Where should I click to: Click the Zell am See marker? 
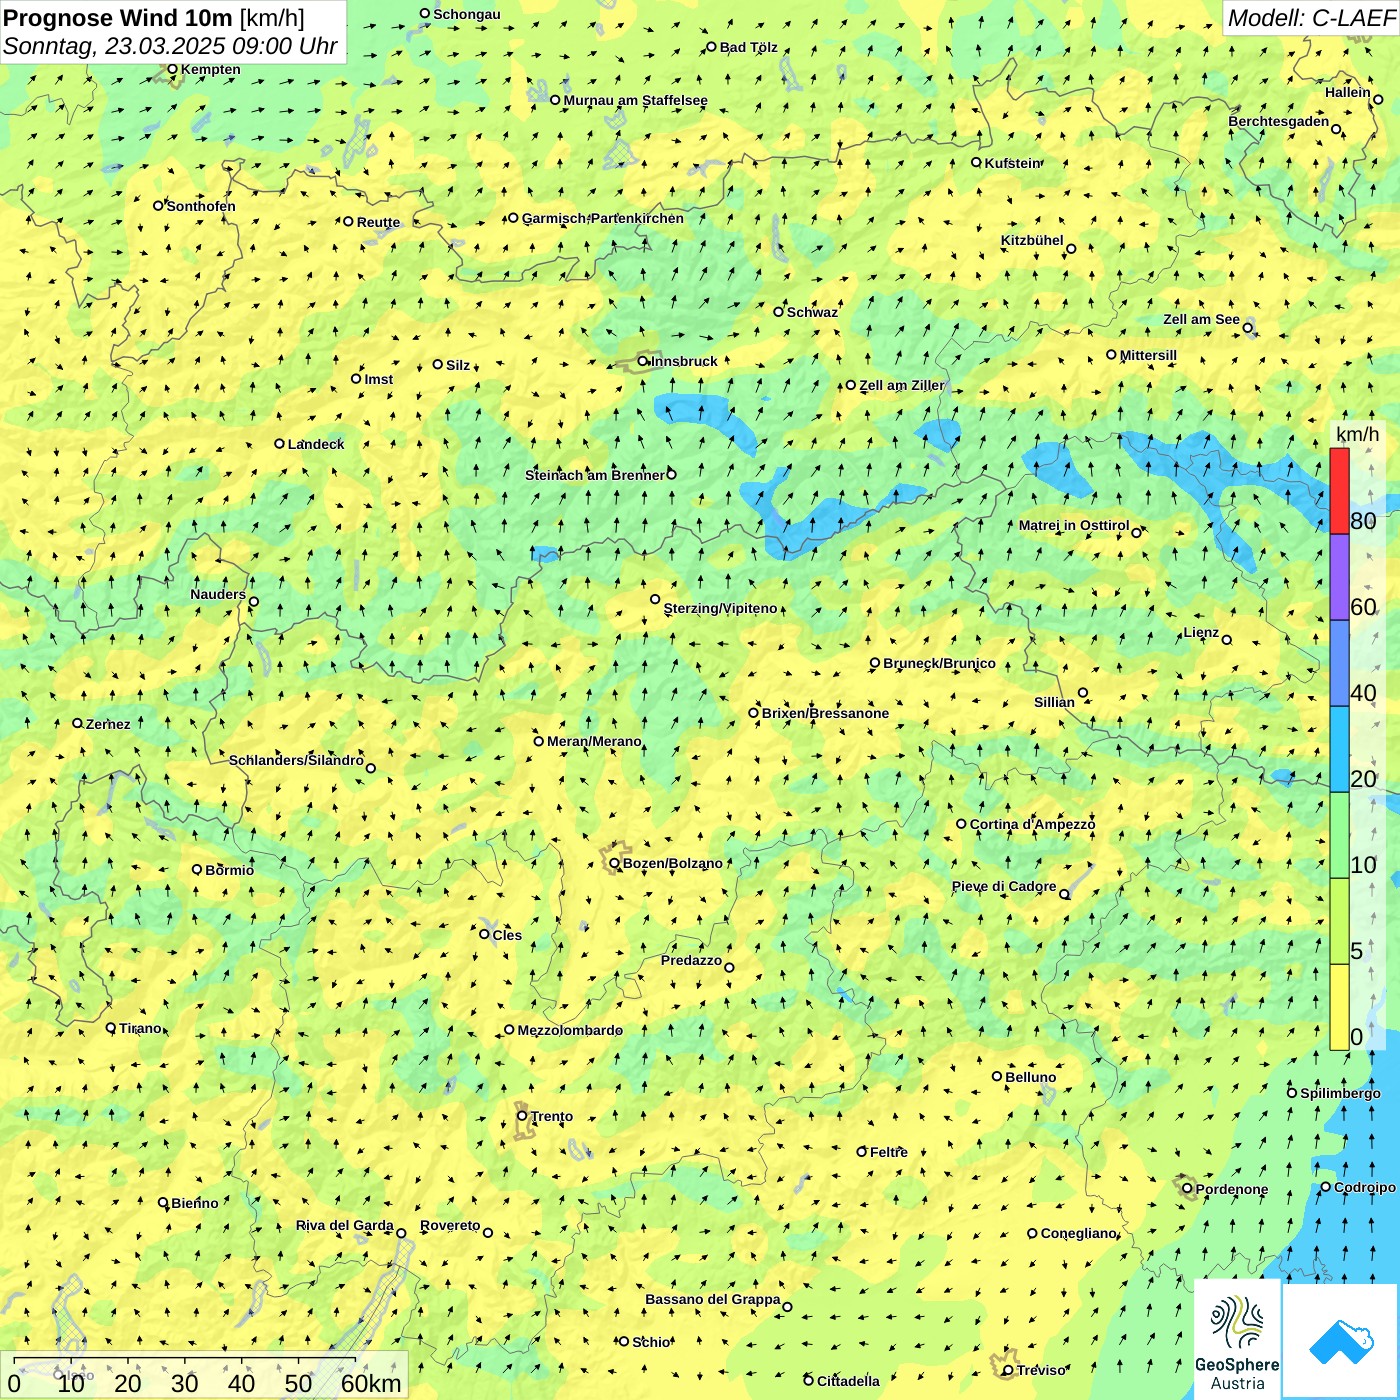(x=1248, y=328)
